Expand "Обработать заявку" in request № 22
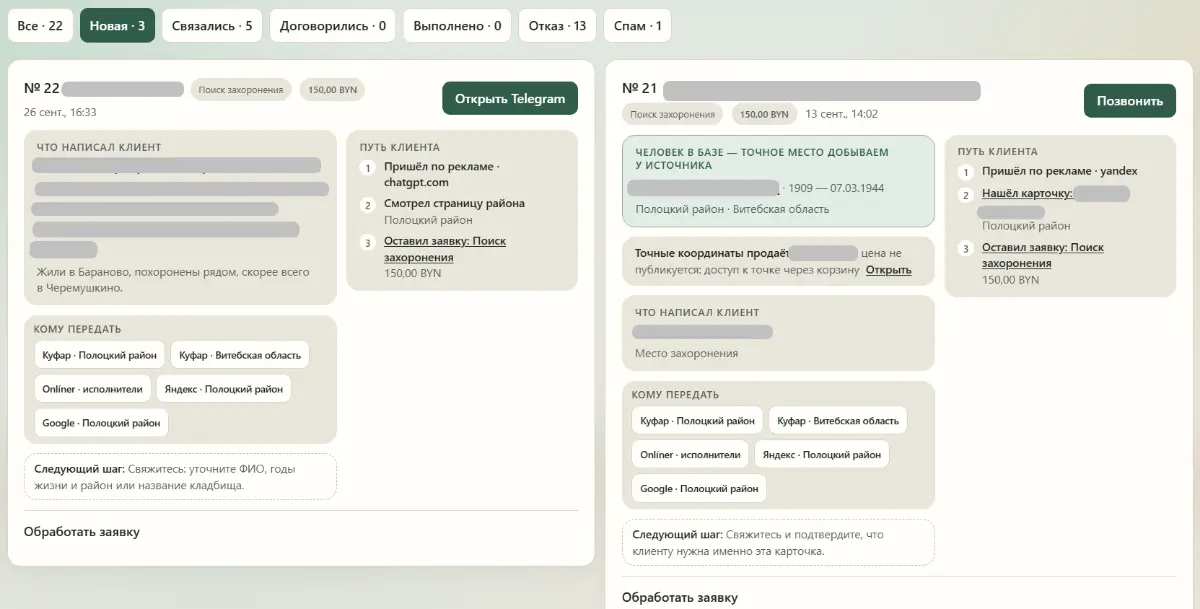 point(82,532)
